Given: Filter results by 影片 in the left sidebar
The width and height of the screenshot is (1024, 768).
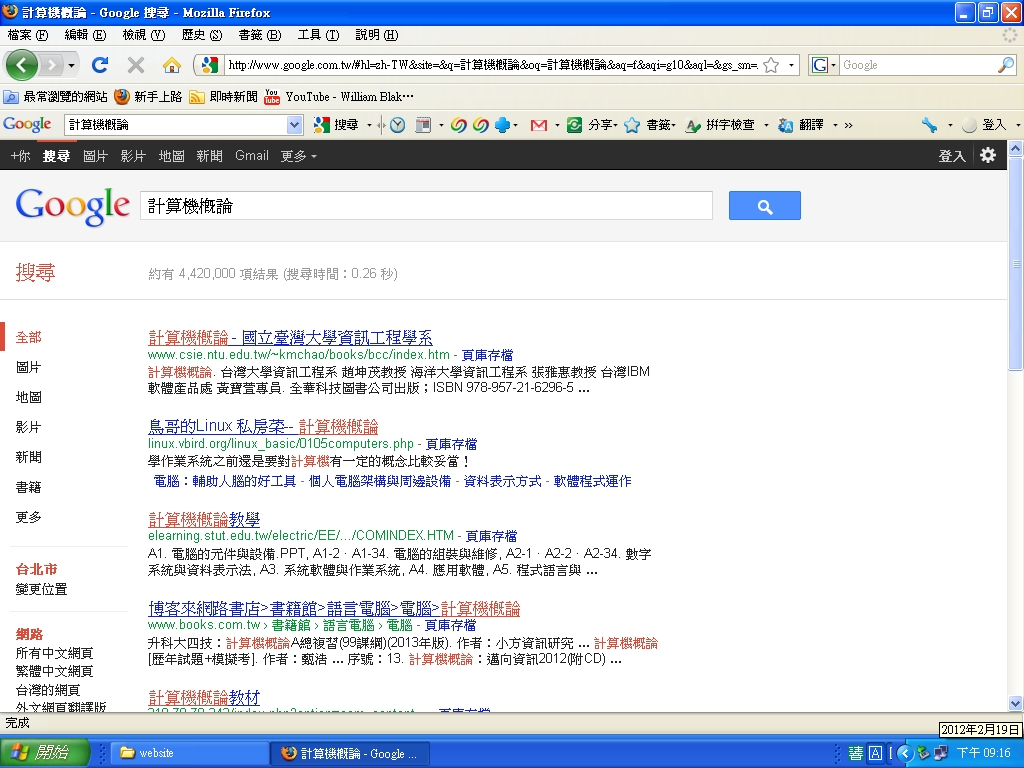Looking at the screenshot, I should [28, 427].
